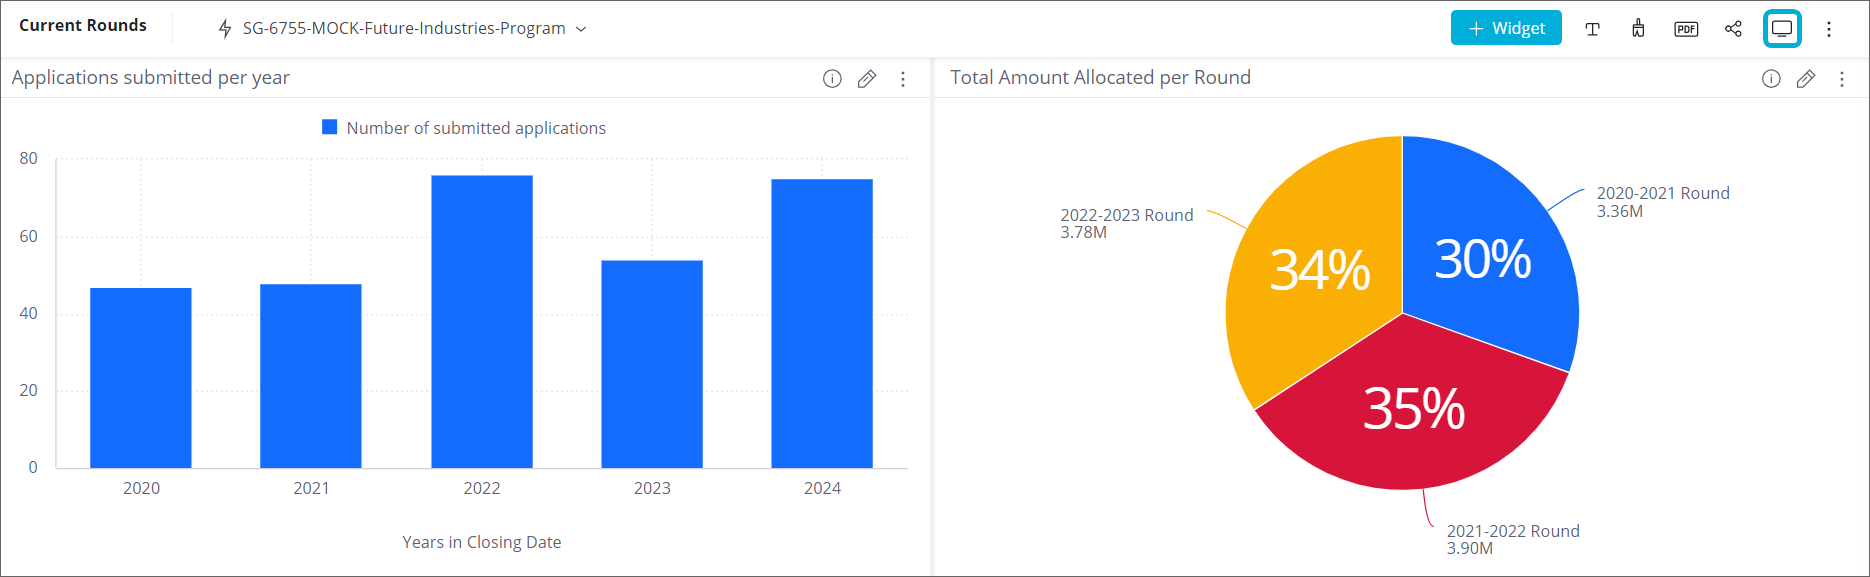Expand the SG-6755-MOCK-Future-Industries-Program dropdown

coord(581,29)
